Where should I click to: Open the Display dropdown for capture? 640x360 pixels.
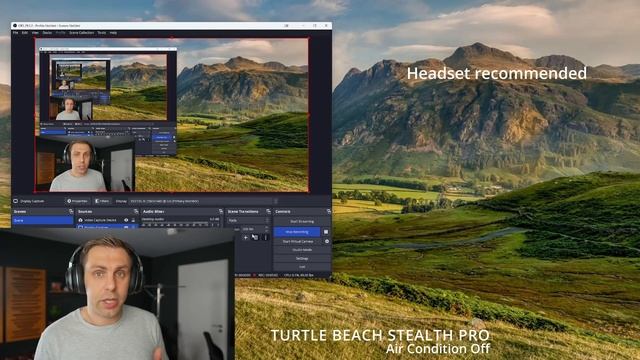(203, 201)
